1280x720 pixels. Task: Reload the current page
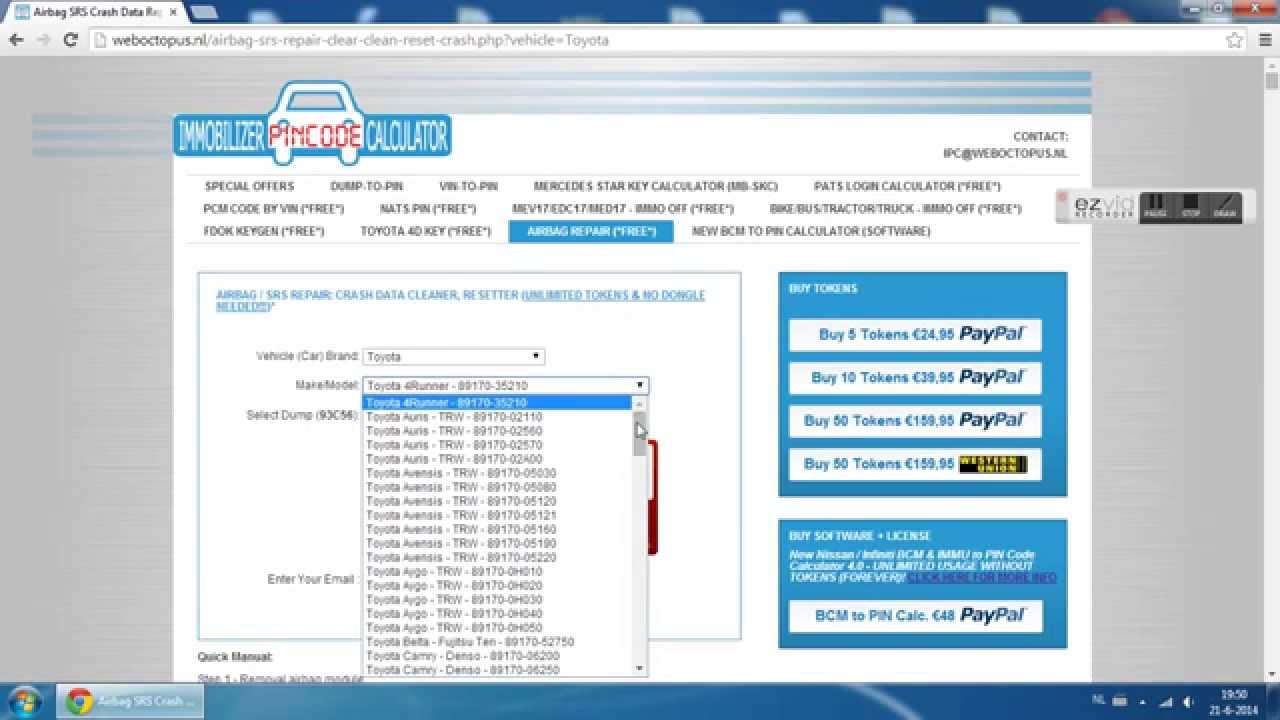pos(70,40)
